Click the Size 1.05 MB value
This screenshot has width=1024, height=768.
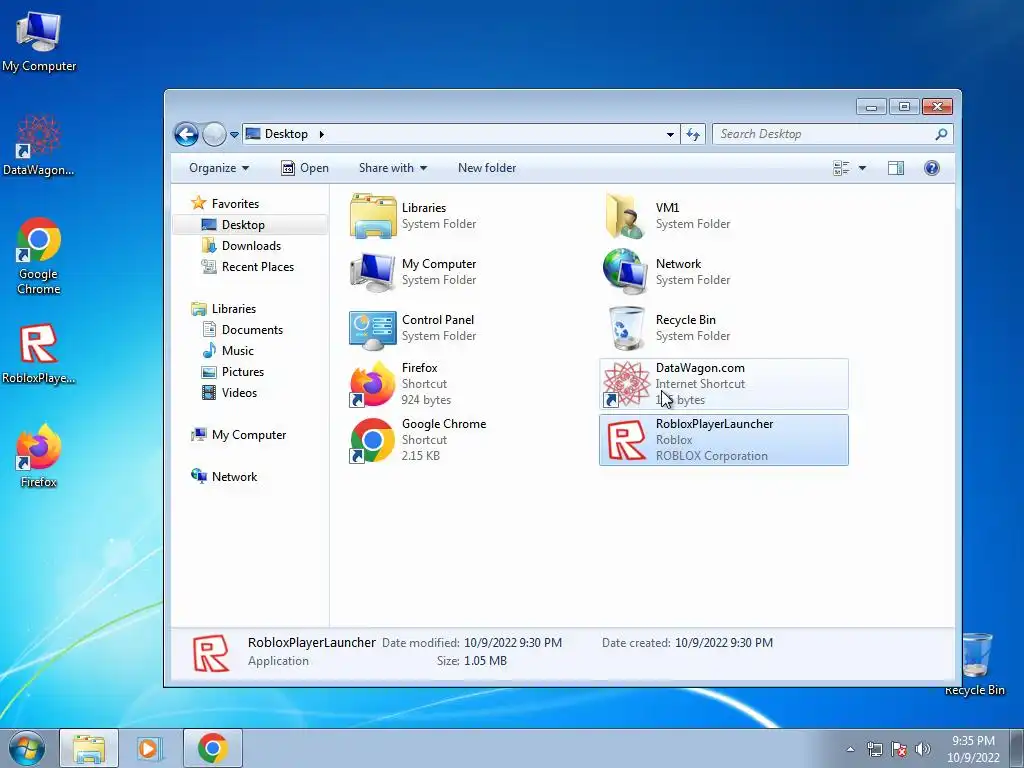pos(485,661)
